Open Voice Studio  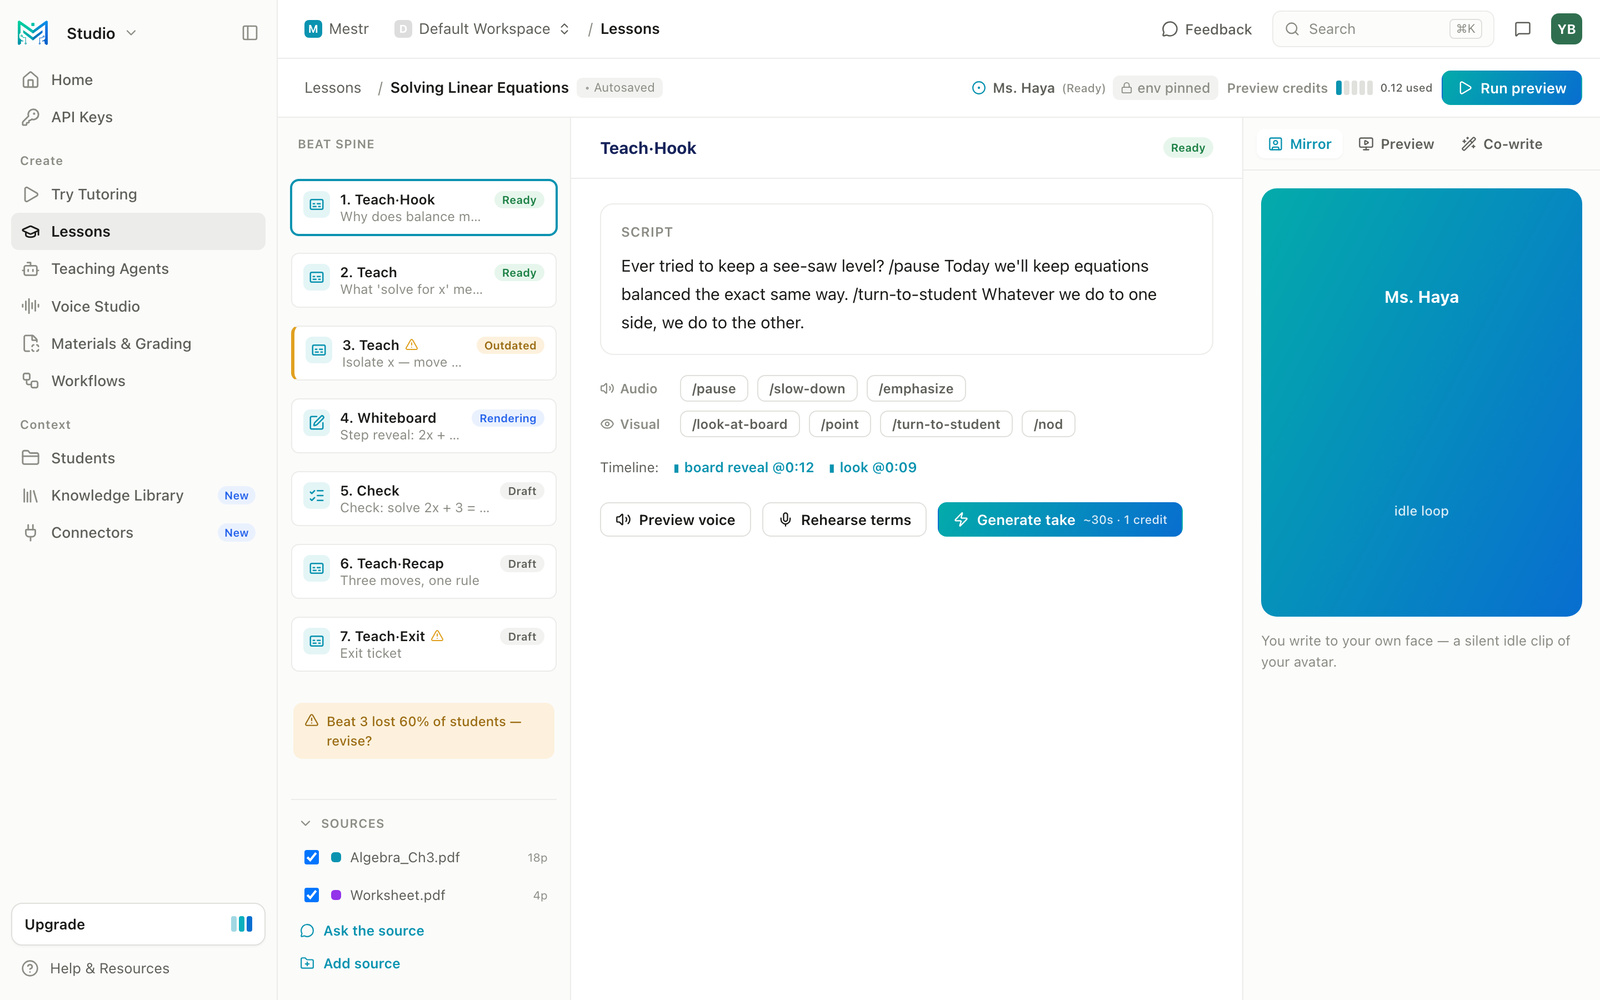(138, 306)
